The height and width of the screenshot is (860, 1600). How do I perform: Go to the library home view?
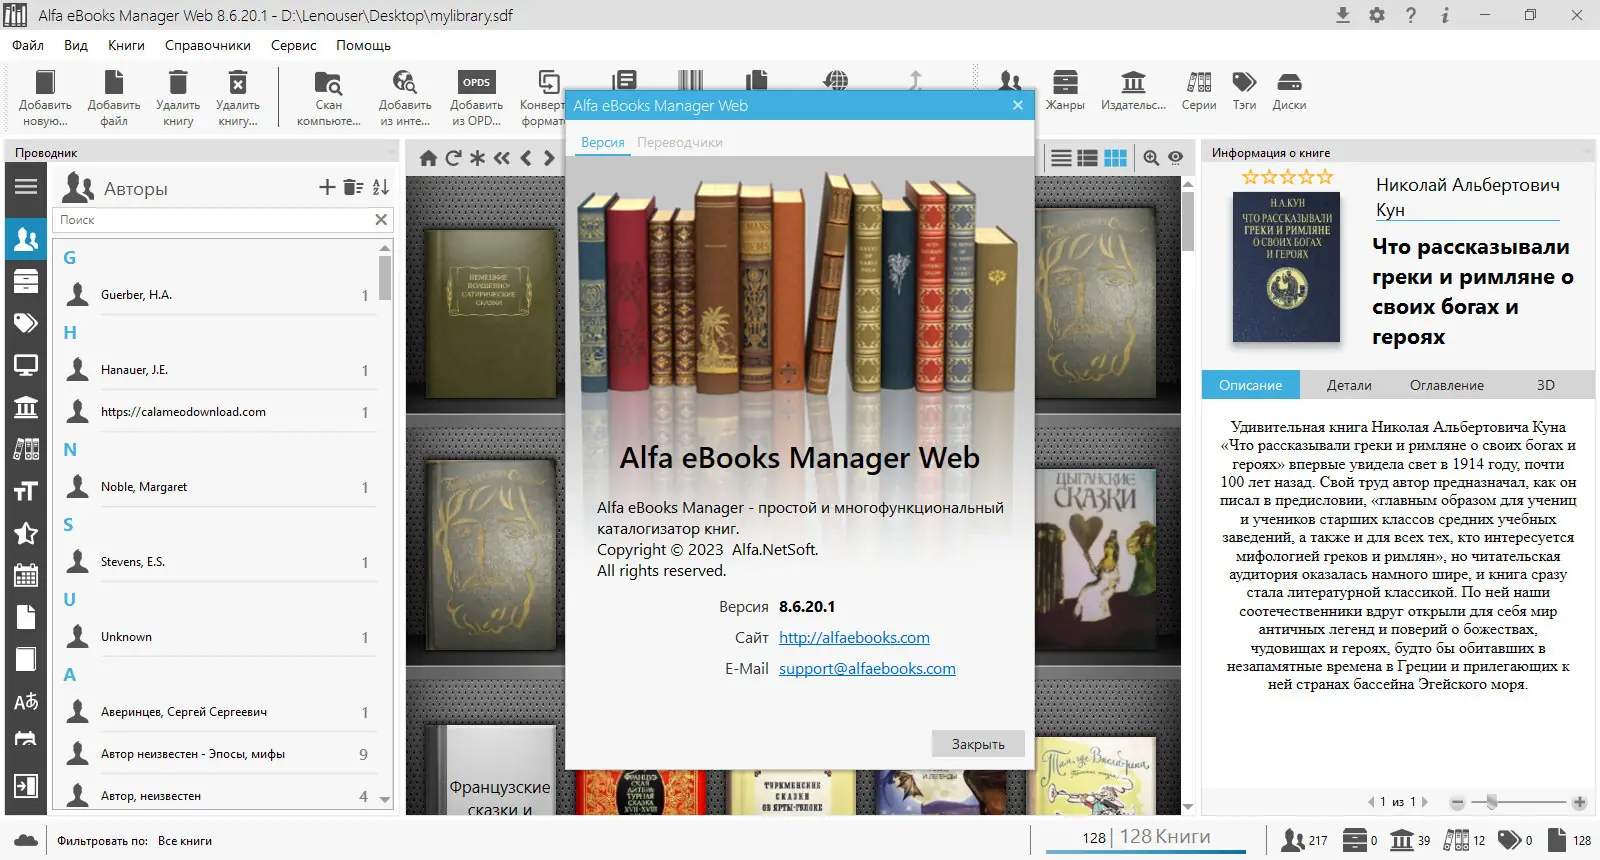click(428, 158)
